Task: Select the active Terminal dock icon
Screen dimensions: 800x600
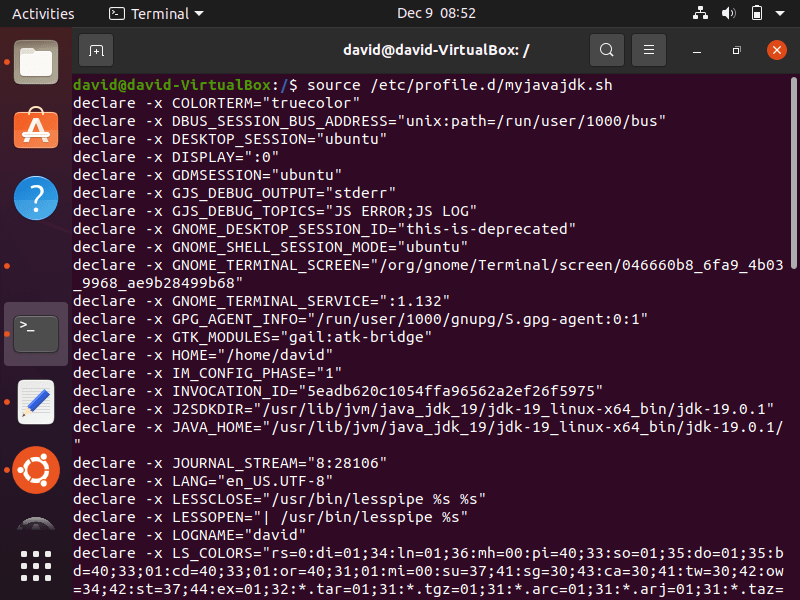Action: pos(36,333)
